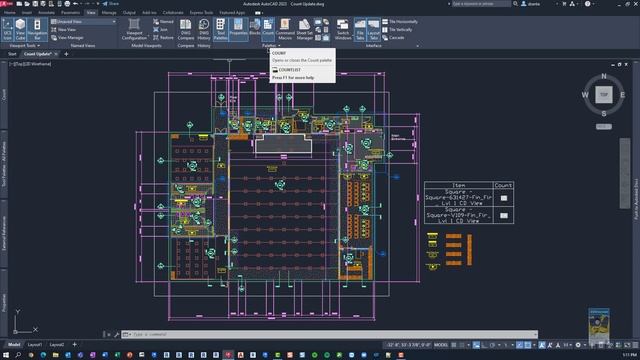Close the Count Update file tab
Image resolution: width=640 pixels, height=360 pixels.
point(56,54)
